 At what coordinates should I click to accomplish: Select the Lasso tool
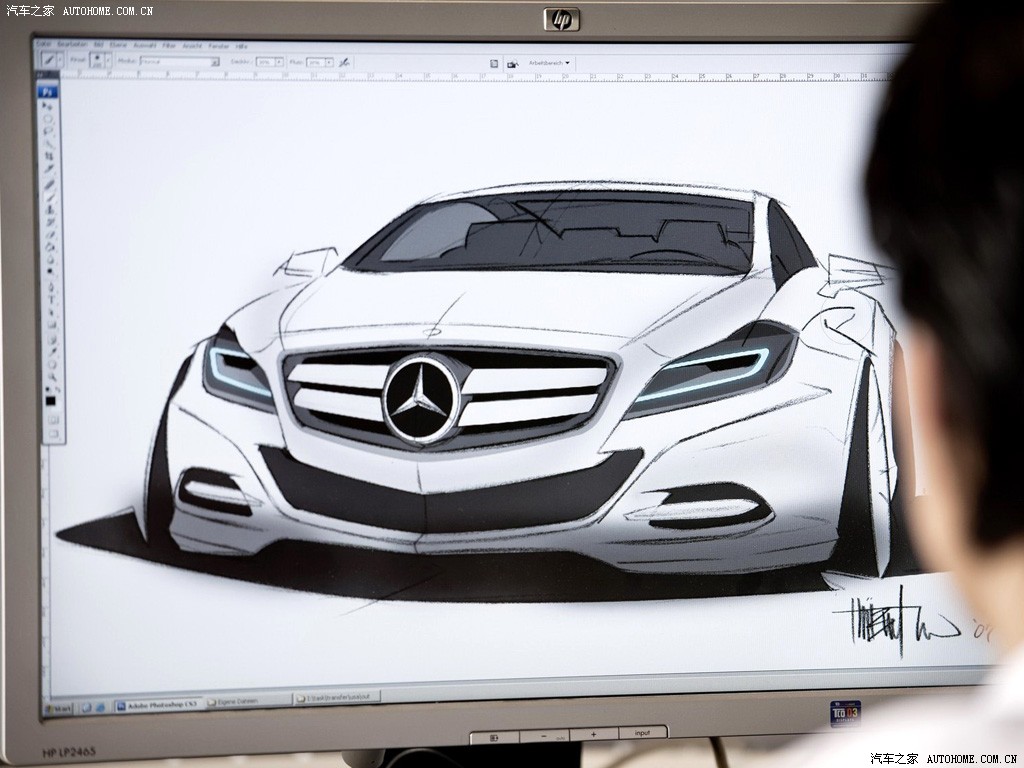(49, 130)
